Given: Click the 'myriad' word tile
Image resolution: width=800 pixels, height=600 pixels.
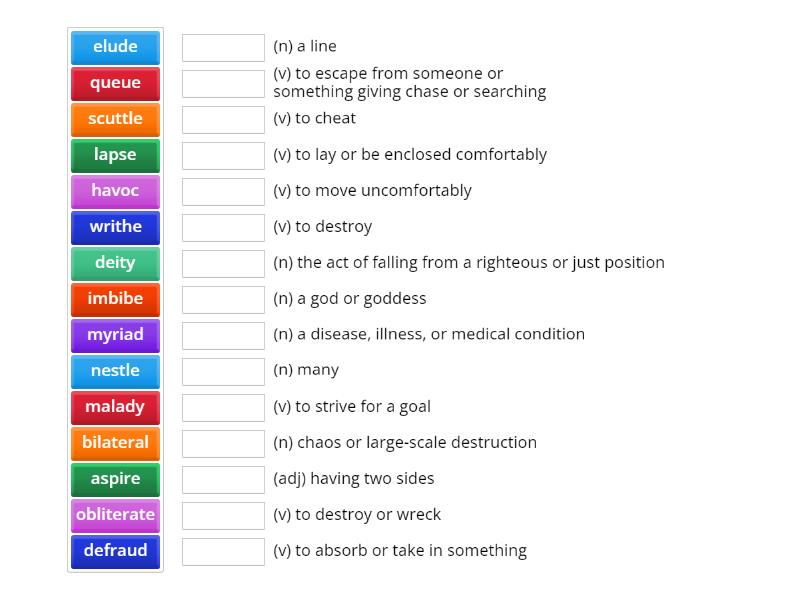Looking at the screenshot, I should (115, 335).
